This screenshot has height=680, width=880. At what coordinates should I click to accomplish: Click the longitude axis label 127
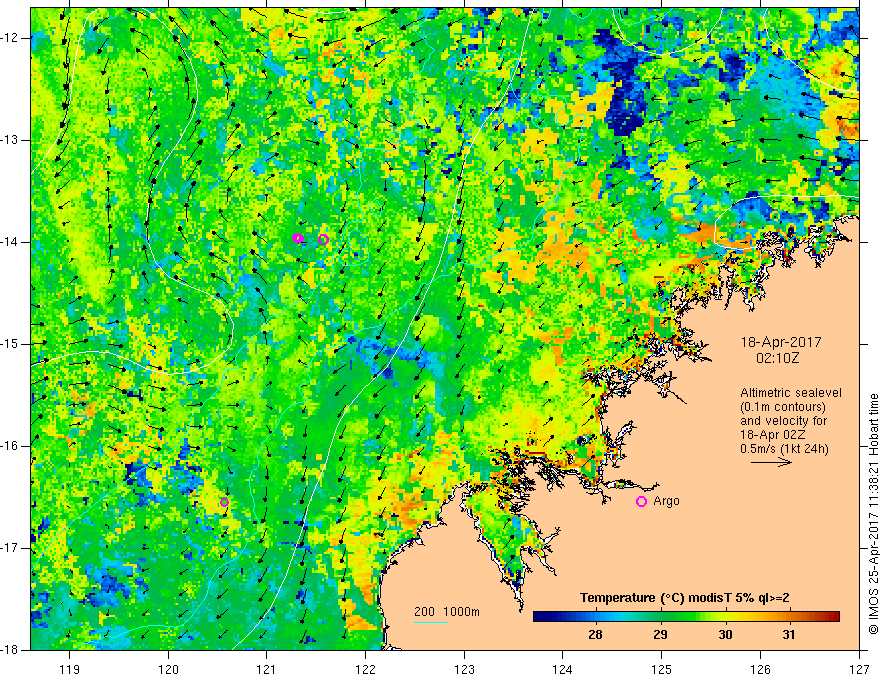coord(859,669)
